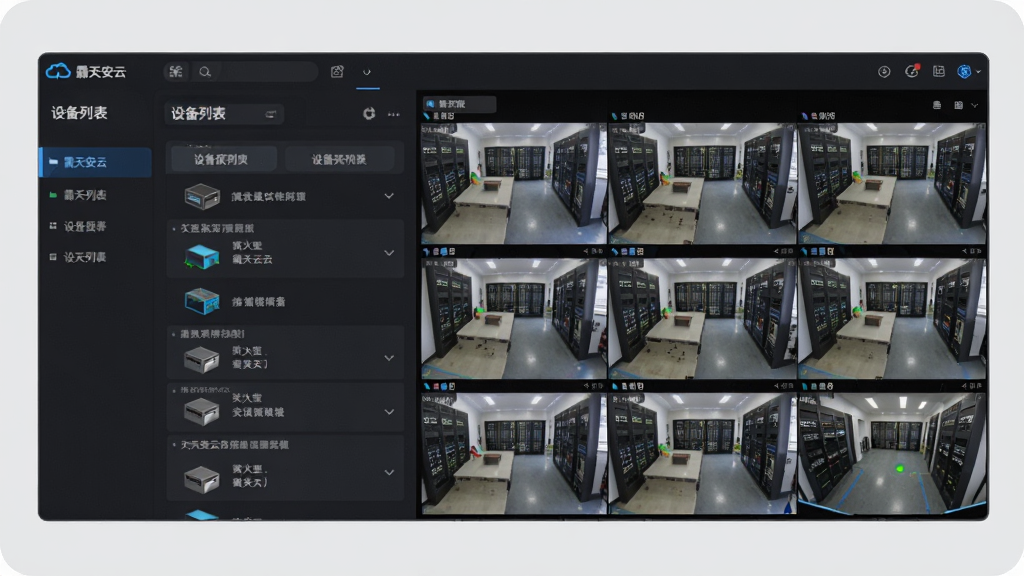Image resolution: width=1024 pixels, height=576 pixels.
Task: Open the top-middle camera feed
Action: (702, 183)
